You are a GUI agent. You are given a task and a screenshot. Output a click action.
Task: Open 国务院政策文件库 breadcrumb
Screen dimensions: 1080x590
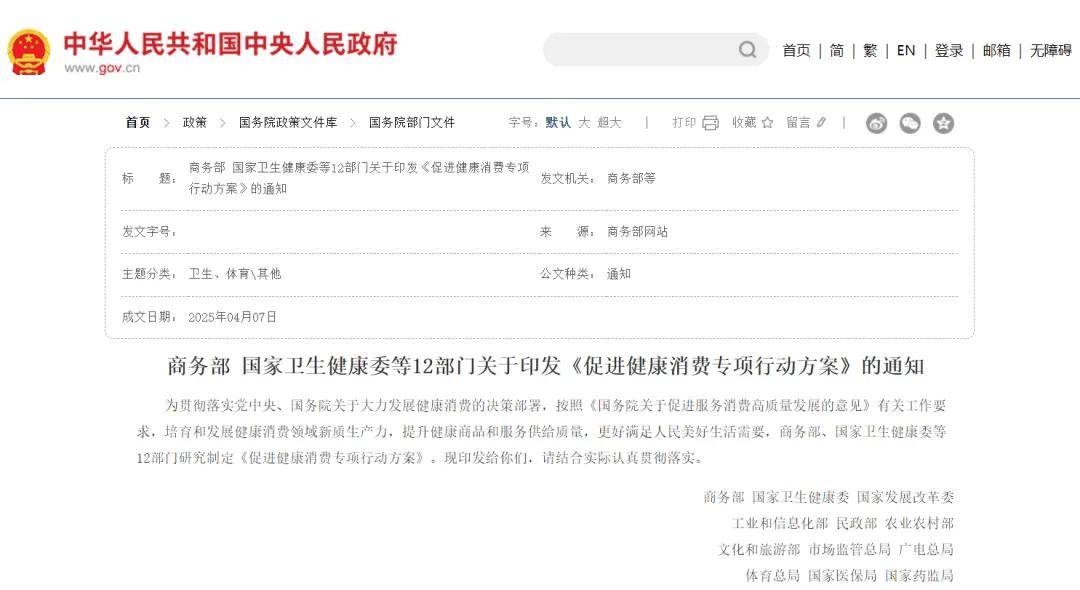[x=288, y=123]
